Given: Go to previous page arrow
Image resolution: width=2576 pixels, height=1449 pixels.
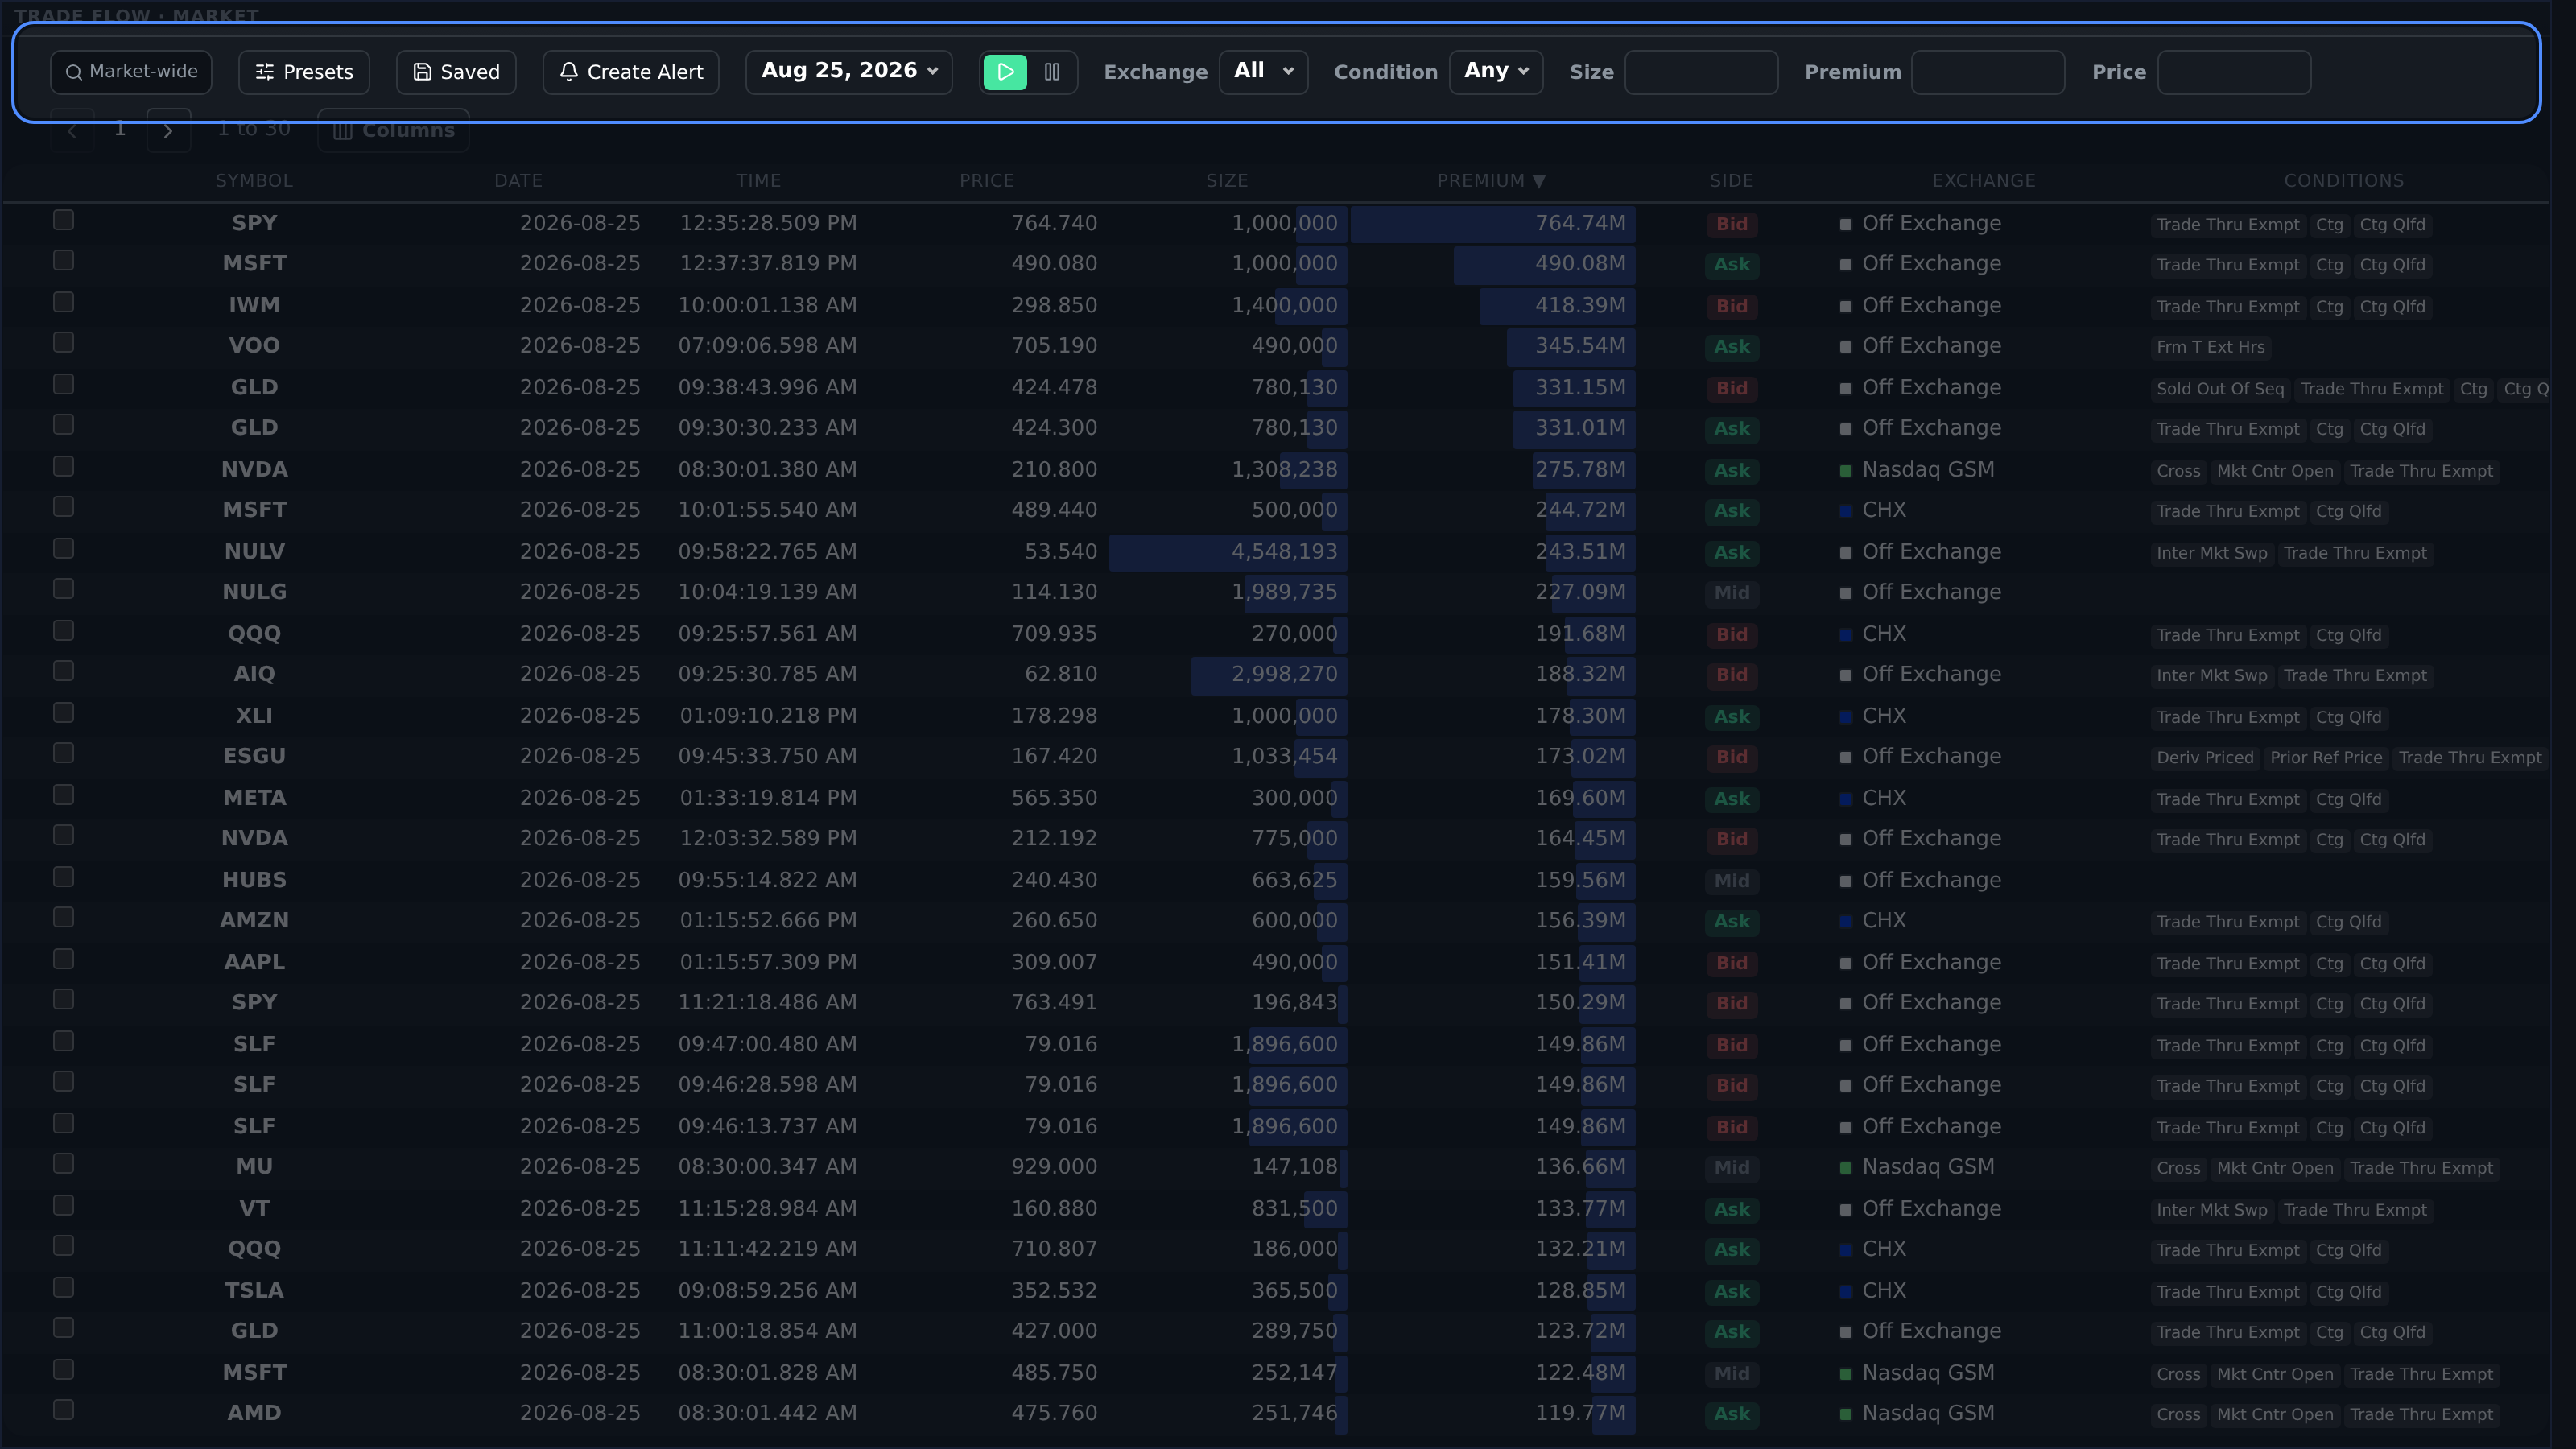Looking at the screenshot, I should click(x=72, y=130).
